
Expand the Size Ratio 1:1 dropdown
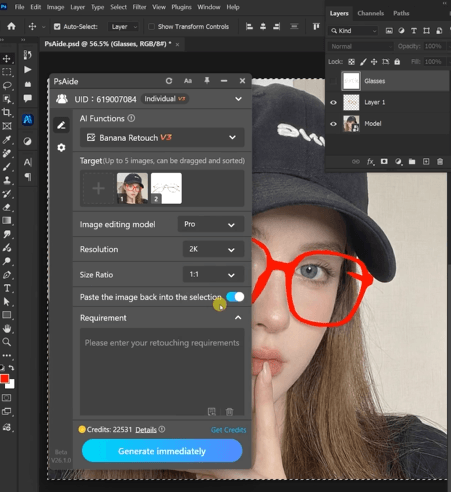[x=213, y=275]
